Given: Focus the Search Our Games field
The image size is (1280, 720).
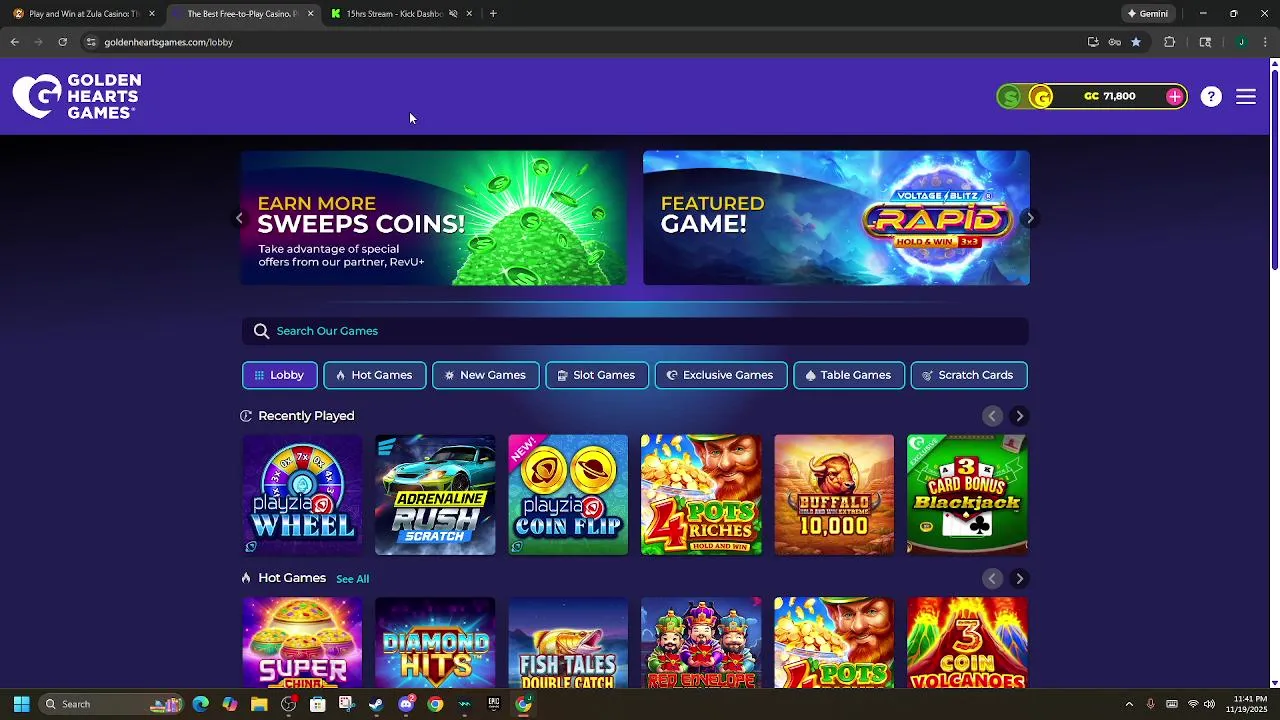Looking at the screenshot, I should tap(635, 331).
